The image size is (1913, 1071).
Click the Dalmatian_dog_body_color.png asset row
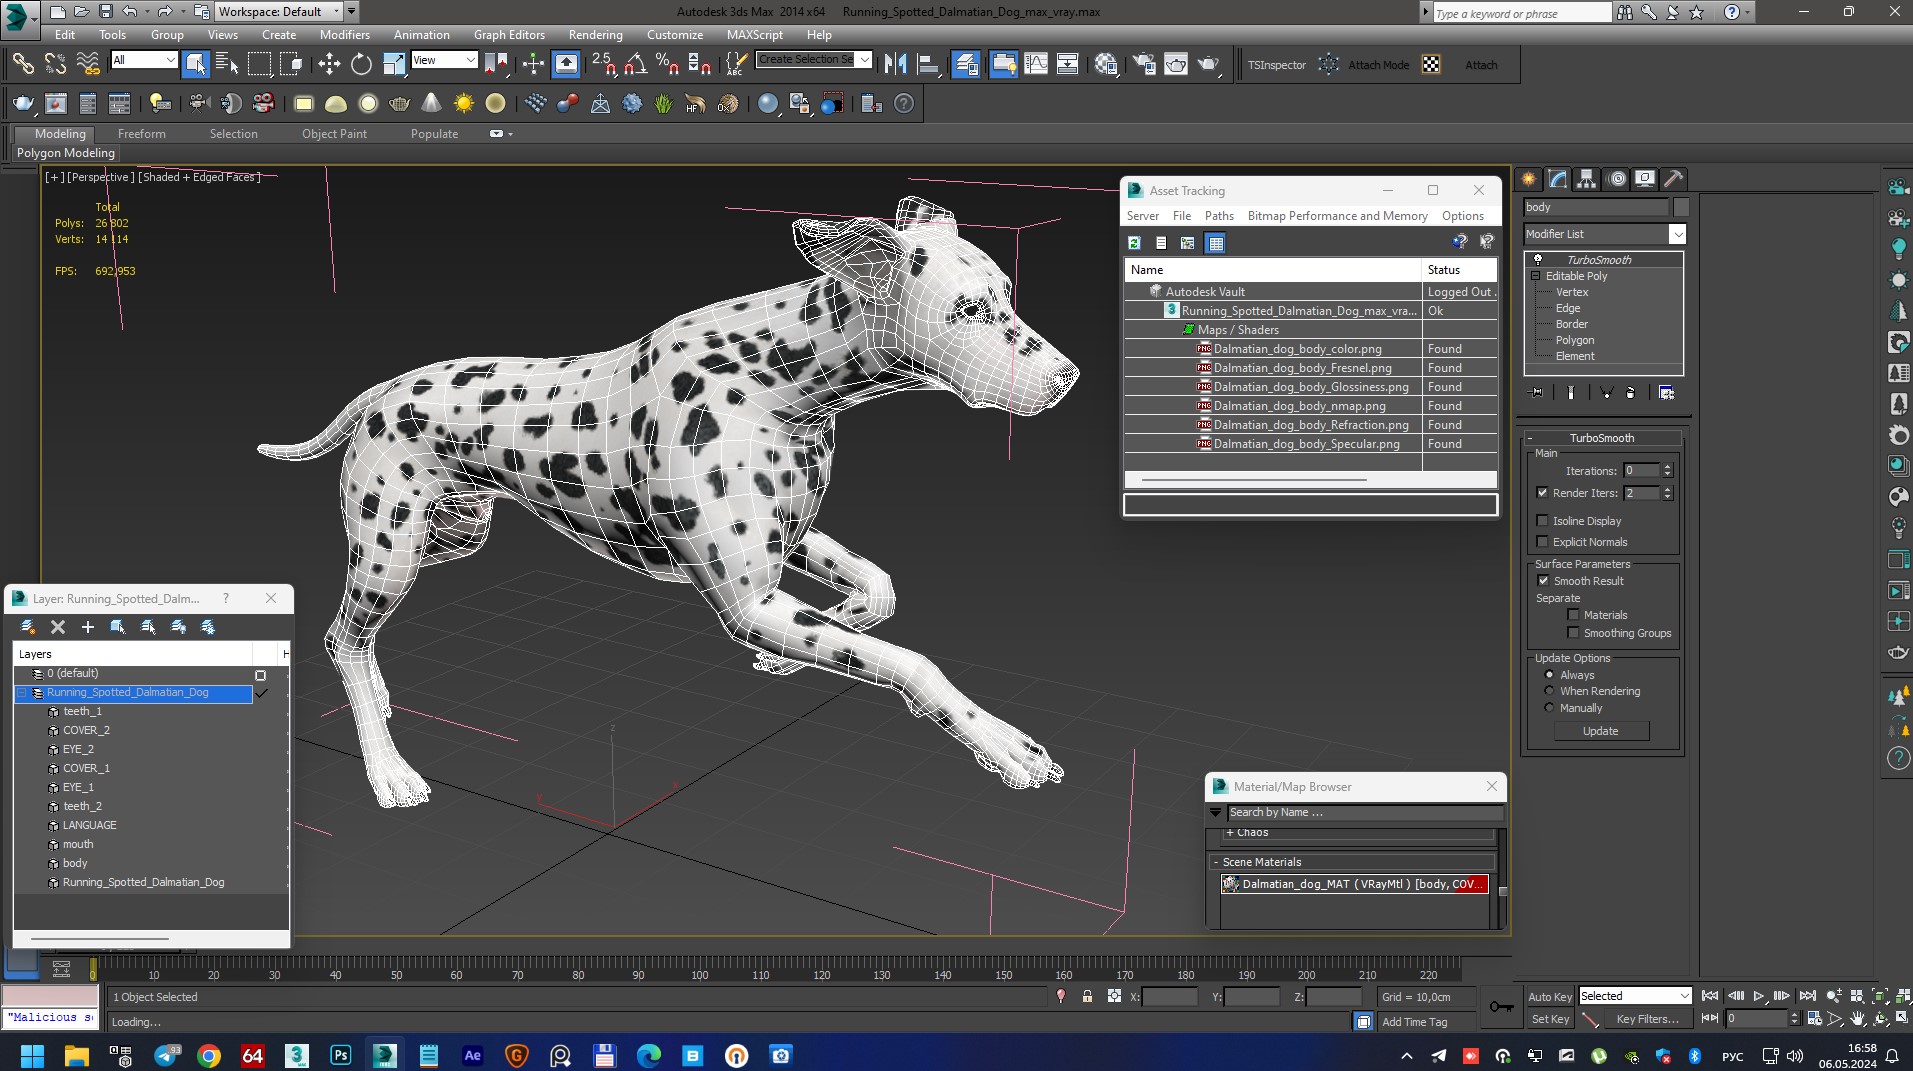1297,349
